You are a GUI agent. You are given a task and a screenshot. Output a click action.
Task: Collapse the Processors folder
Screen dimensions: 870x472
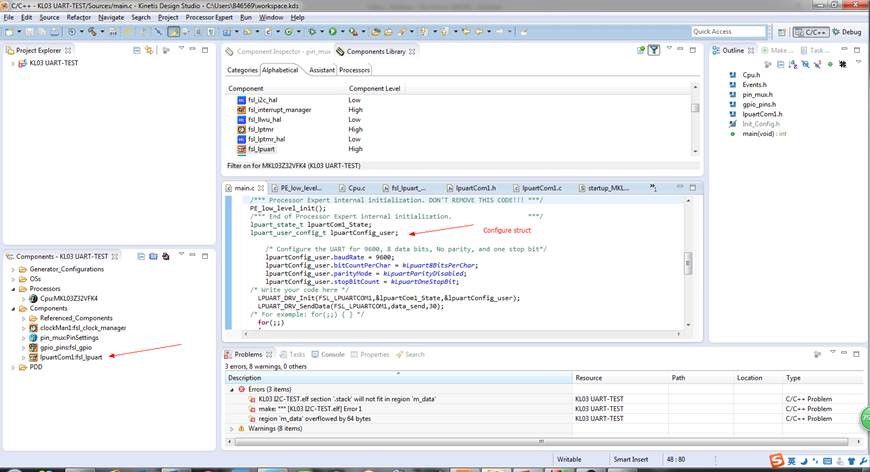pos(13,289)
